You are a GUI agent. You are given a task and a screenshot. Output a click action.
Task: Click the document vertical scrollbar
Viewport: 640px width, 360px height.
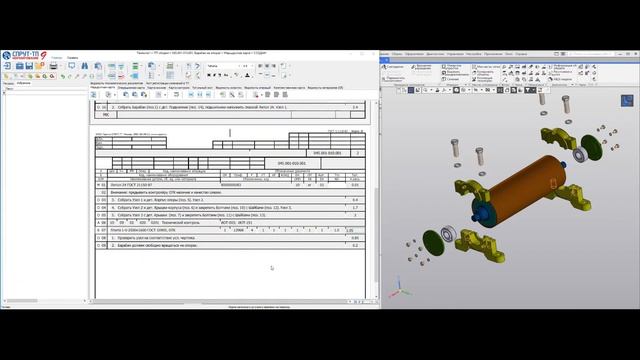click(376, 199)
